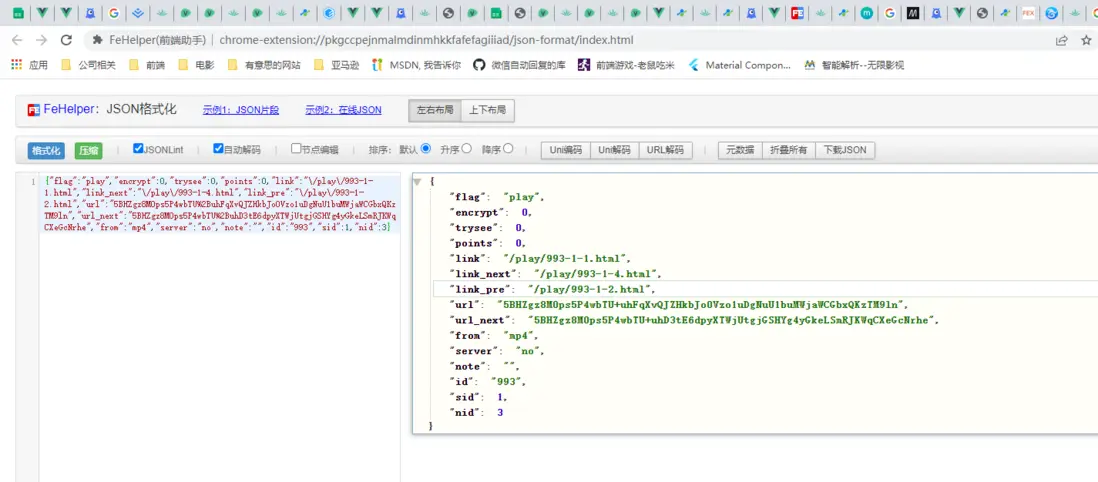
Task: Bookmark this page with the star icon
Action: tap(1086, 40)
